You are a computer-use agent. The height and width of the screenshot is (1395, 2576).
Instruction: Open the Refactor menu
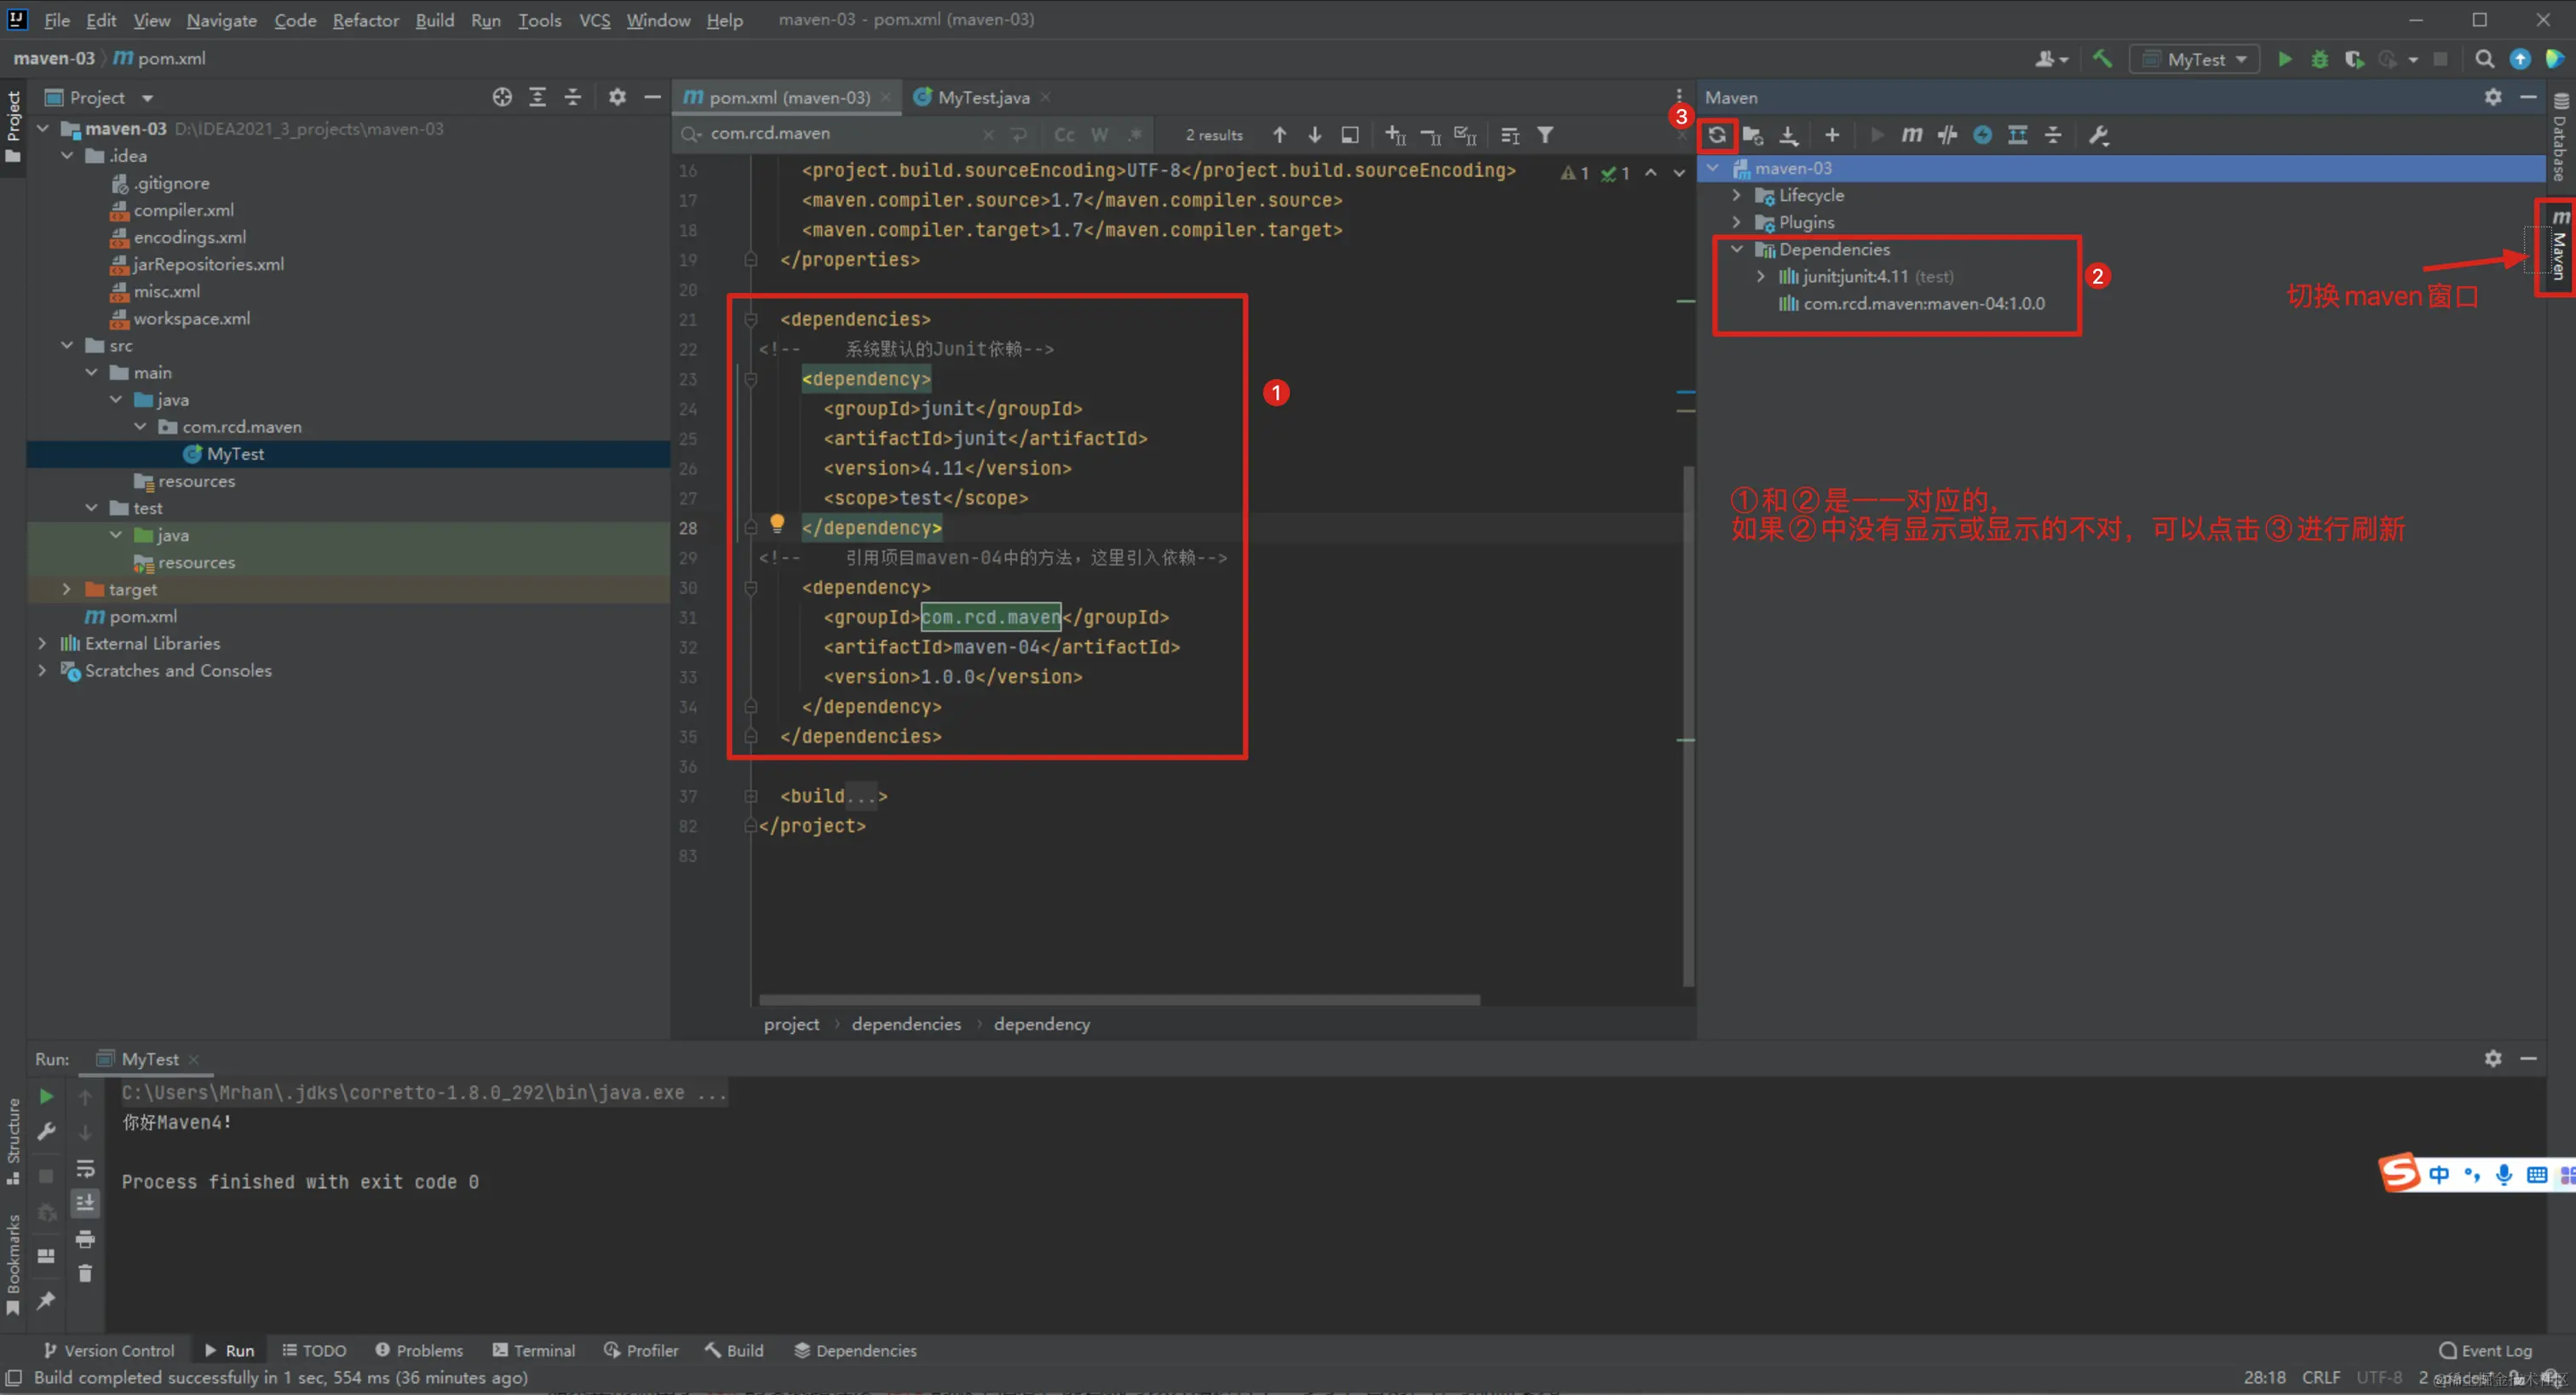tap(365, 20)
